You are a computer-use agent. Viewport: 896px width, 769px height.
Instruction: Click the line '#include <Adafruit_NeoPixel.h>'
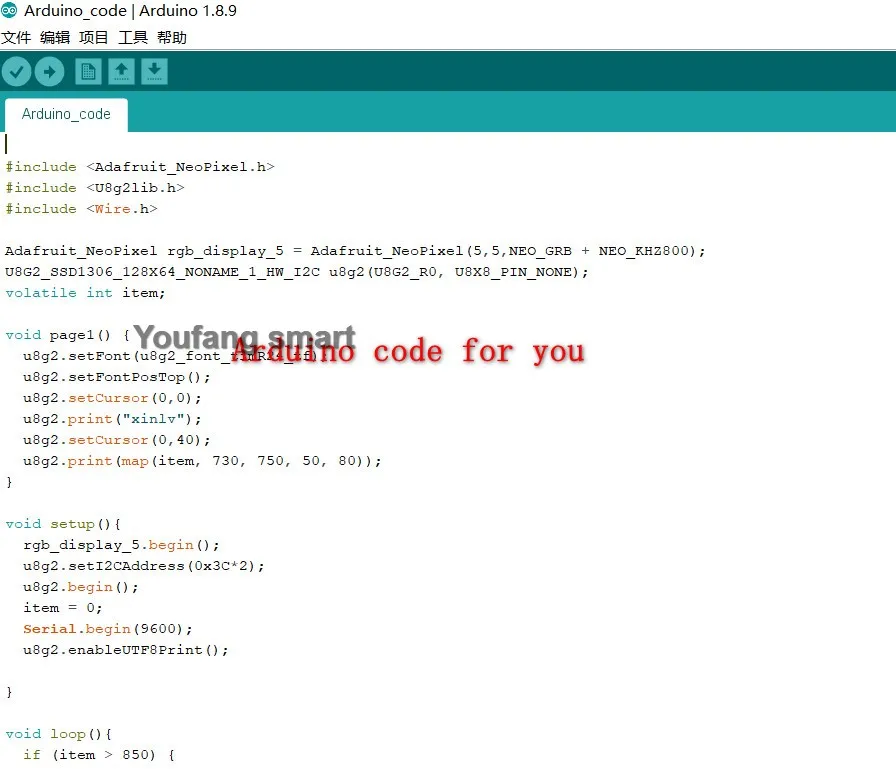tap(140, 167)
